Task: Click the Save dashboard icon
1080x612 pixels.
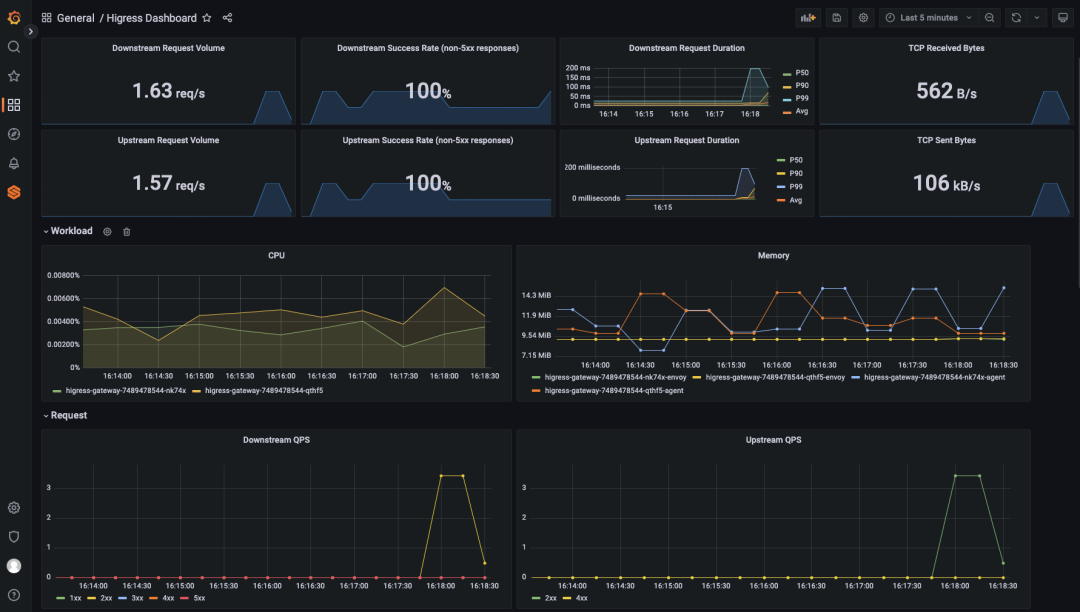Action: point(836,18)
